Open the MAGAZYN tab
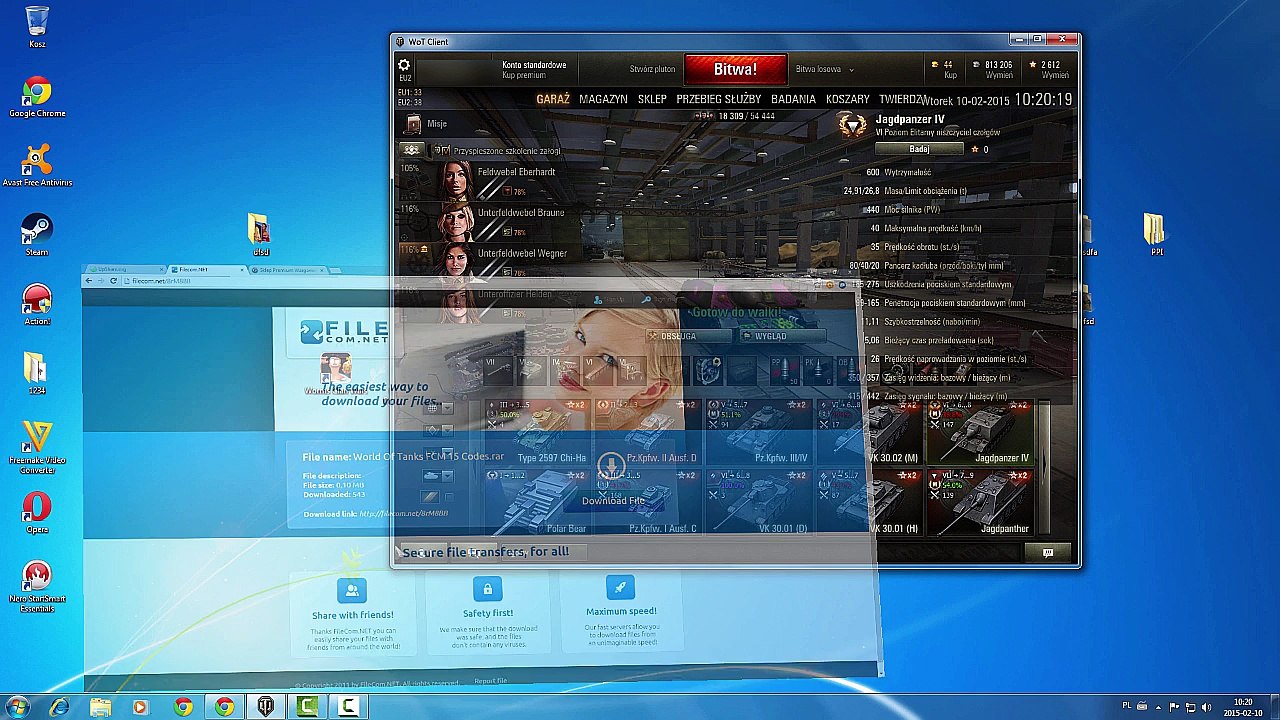Image resolution: width=1280 pixels, height=720 pixels. 603,100
